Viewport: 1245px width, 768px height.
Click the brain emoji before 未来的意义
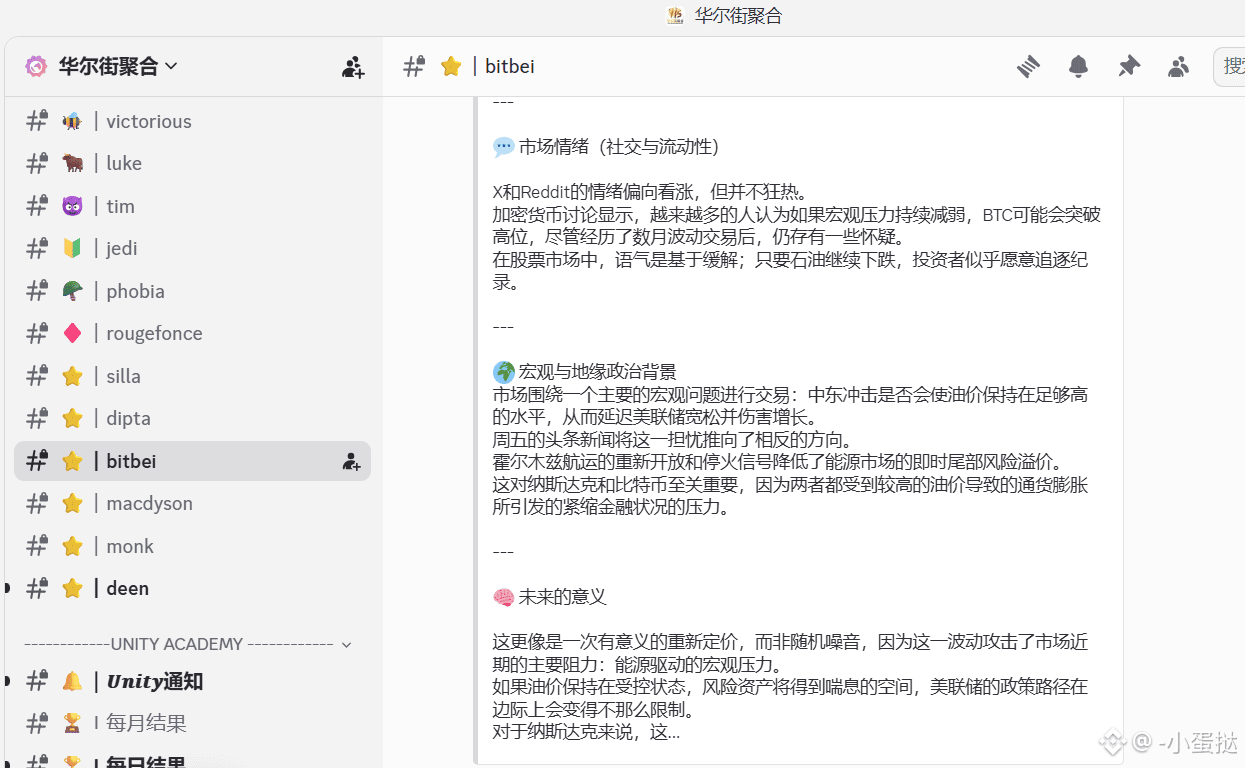pos(504,597)
